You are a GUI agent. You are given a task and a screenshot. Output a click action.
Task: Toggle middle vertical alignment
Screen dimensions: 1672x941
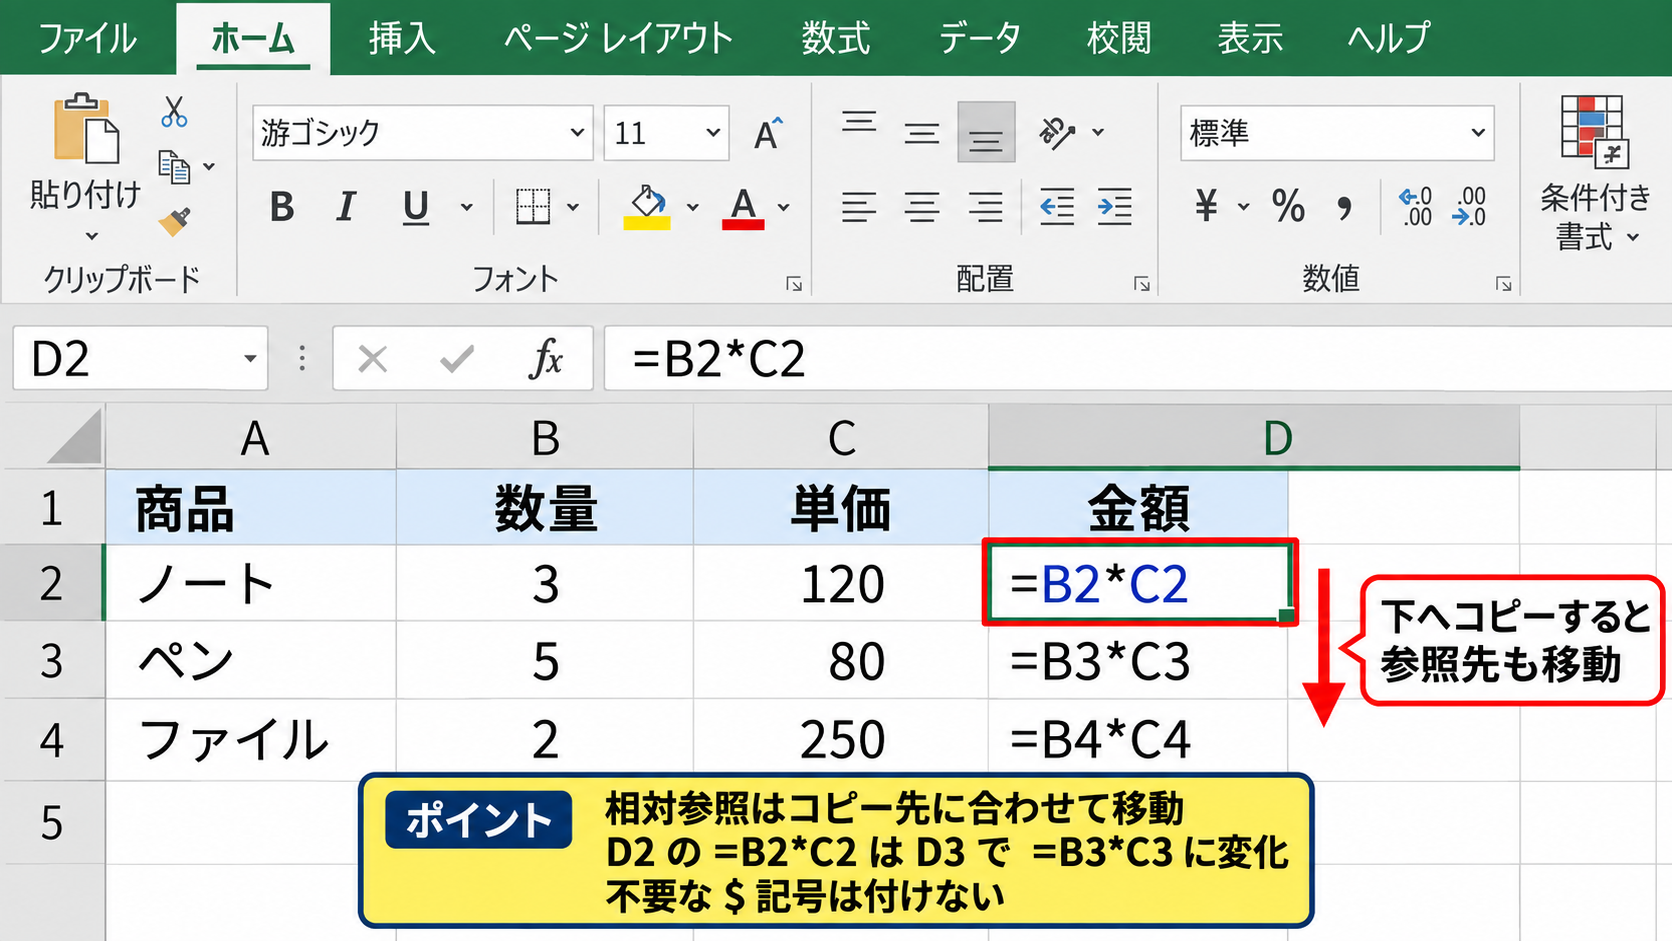[x=922, y=132]
